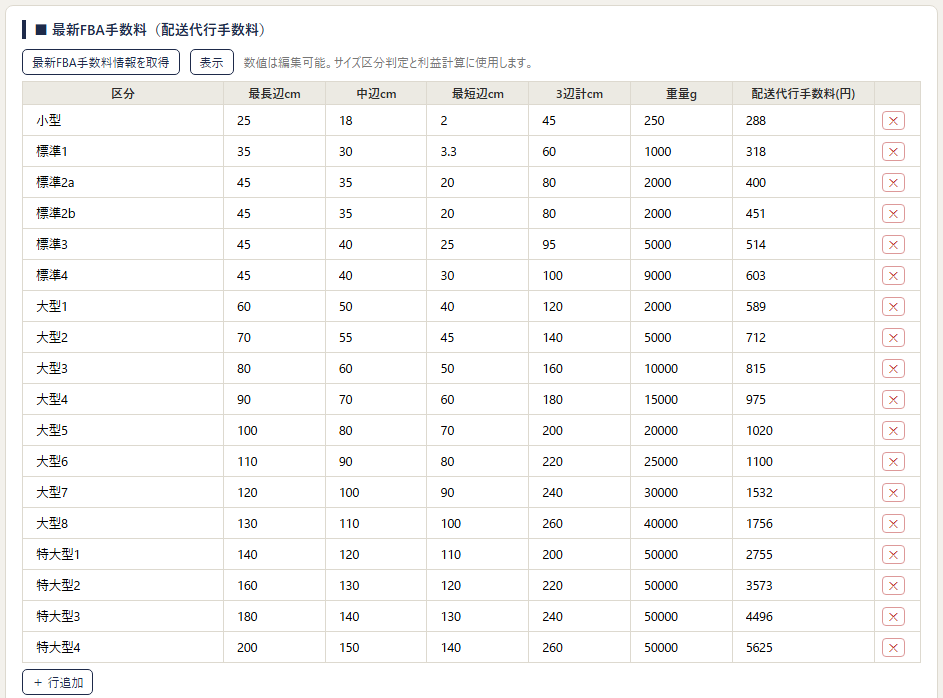Edit 大型8 fee value 1756
The height and width of the screenshot is (698, 943).
[x=803, y=524]
